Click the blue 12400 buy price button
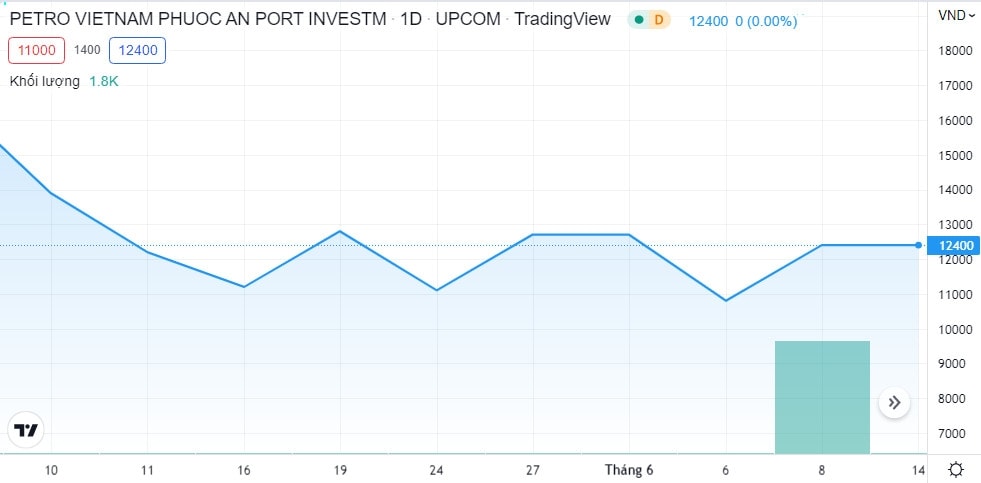 click(137, 49)
